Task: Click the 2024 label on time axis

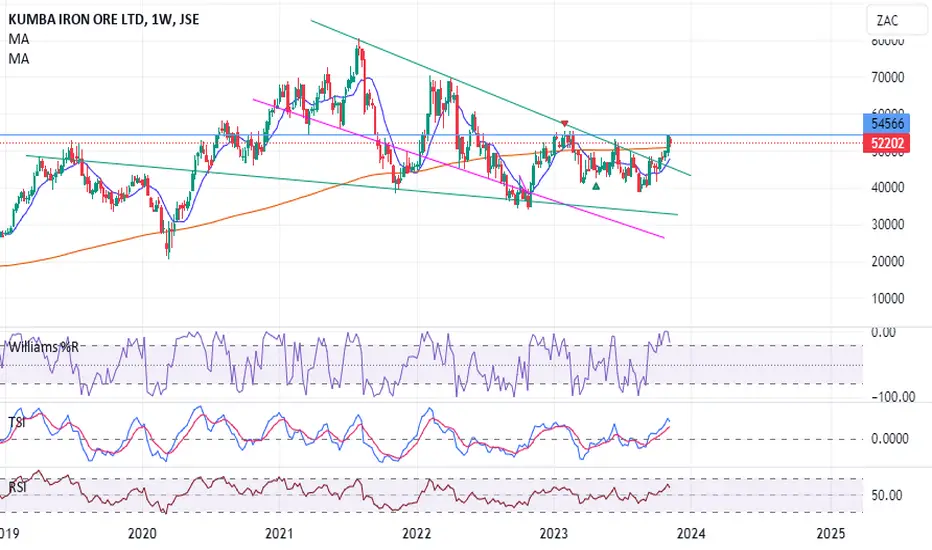Action: (691, 533)
